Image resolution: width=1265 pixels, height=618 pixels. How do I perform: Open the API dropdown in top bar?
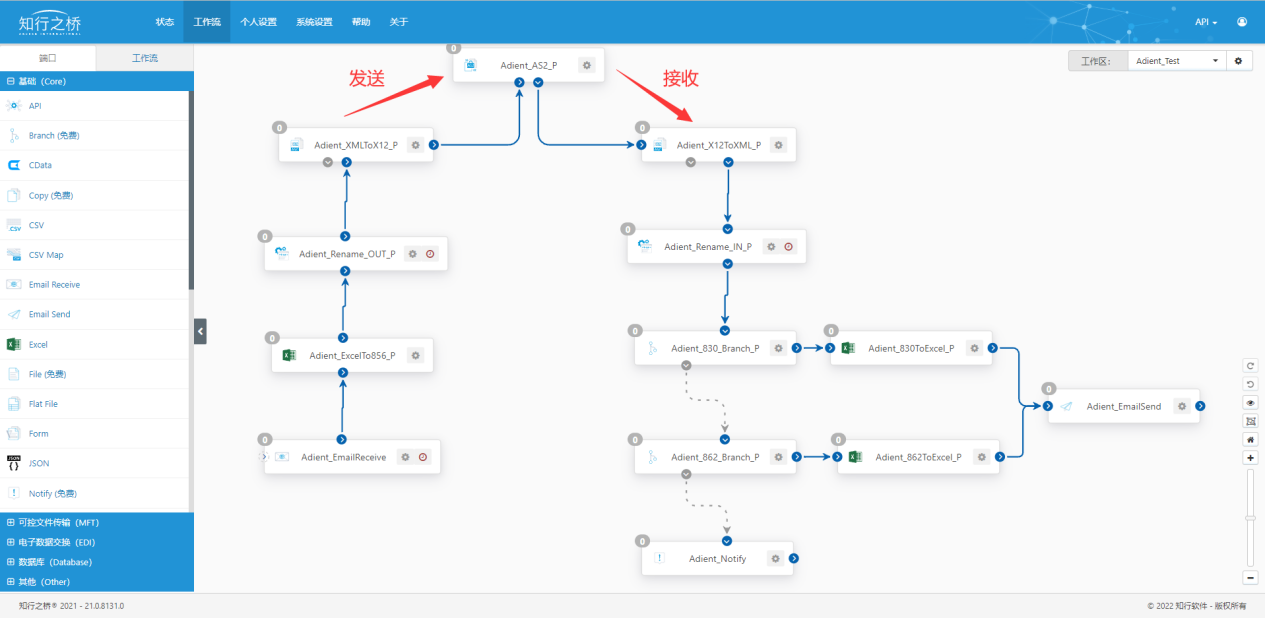pyautogui.click(x=1206, y=21)
